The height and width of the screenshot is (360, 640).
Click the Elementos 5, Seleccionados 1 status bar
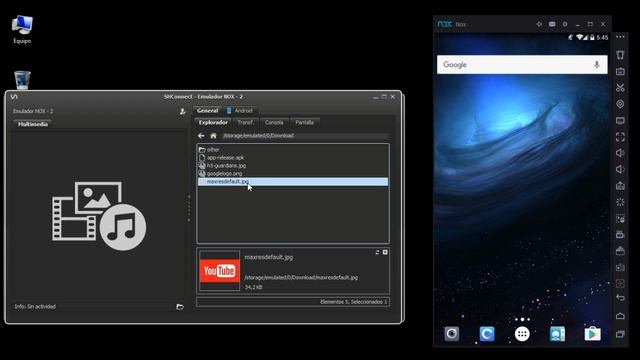[x=293, y=302]
